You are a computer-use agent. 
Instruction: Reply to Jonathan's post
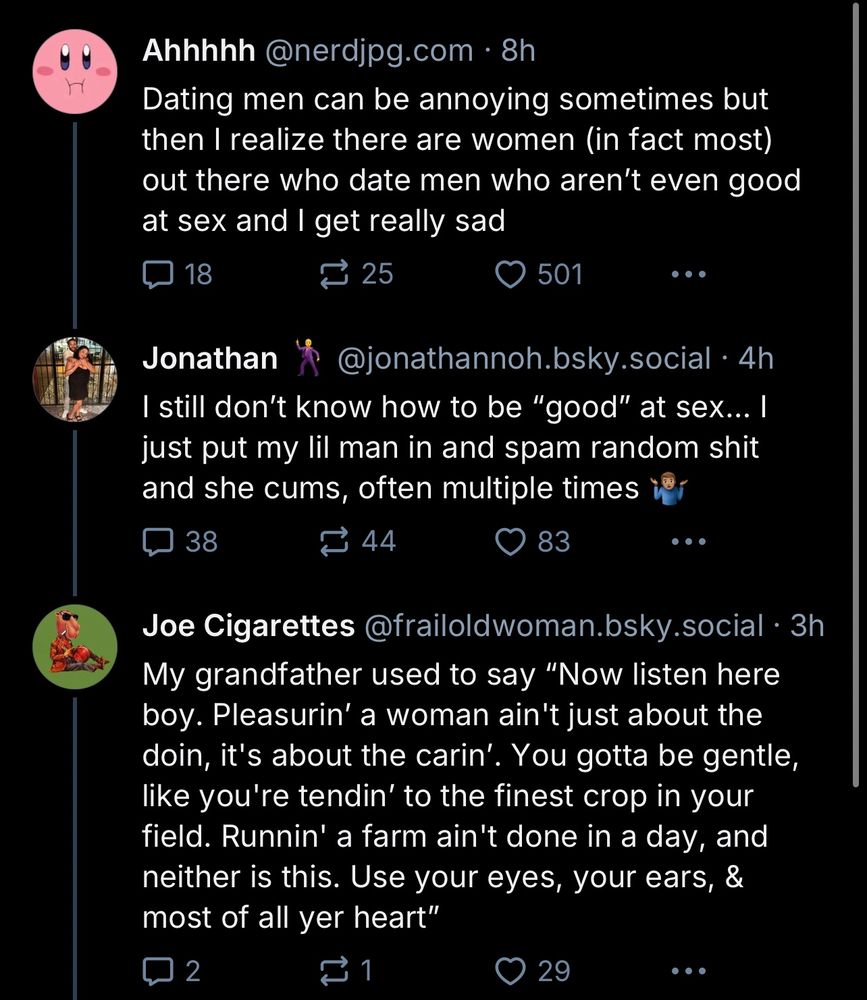[x=158, y=542]
